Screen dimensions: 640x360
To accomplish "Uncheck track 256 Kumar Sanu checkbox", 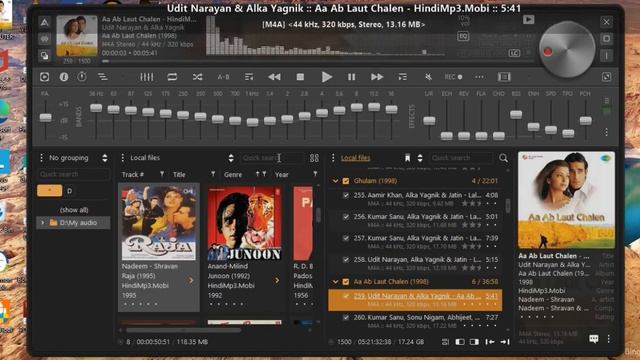I will coord(346,217).
